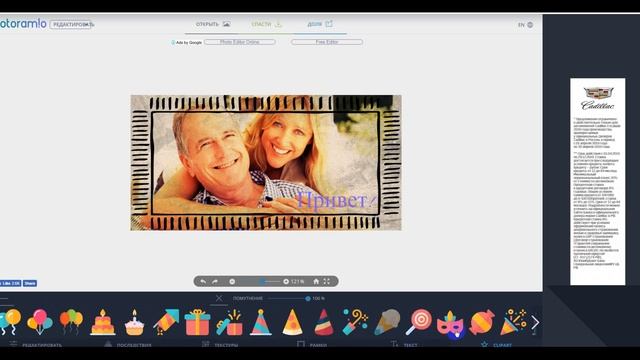Adjust the Помутнение opacity slider
Viewport: 640px width, 360px height.
click(x=289, y=299)
